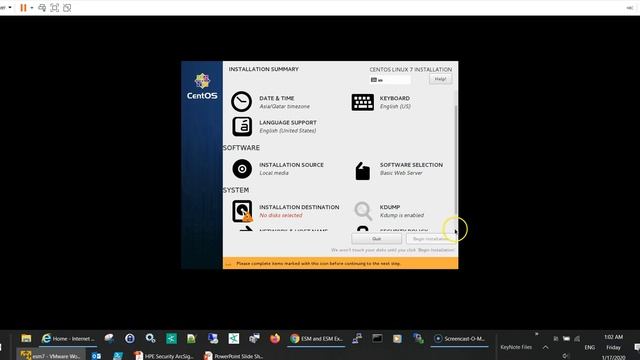The height and width of the screenshot is (360, 640).
Task: Open the command prompt icon in taskbar
Action: click(x=377, y=338)
